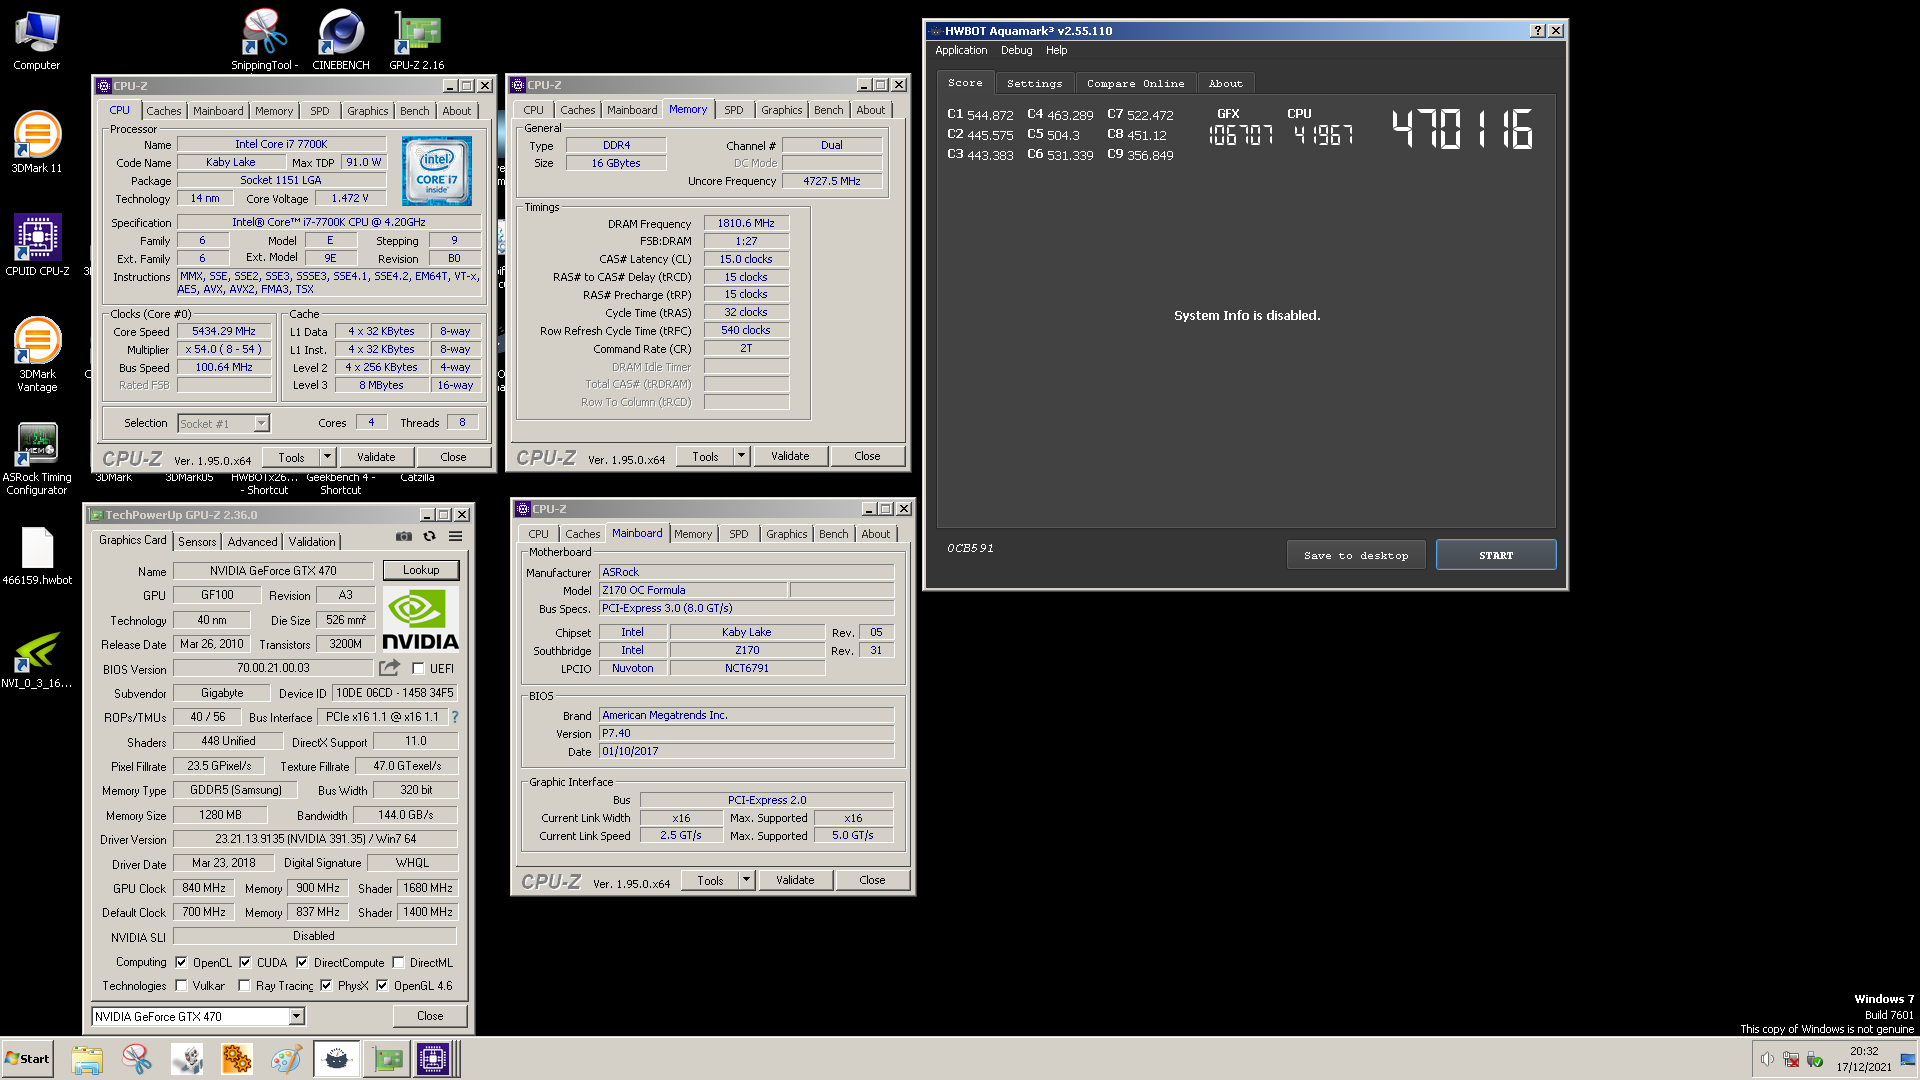Viewport: 1920px width, 1080px height.
Task: Toggle Vulkan checkbox
Action: (x=181, y=985)
